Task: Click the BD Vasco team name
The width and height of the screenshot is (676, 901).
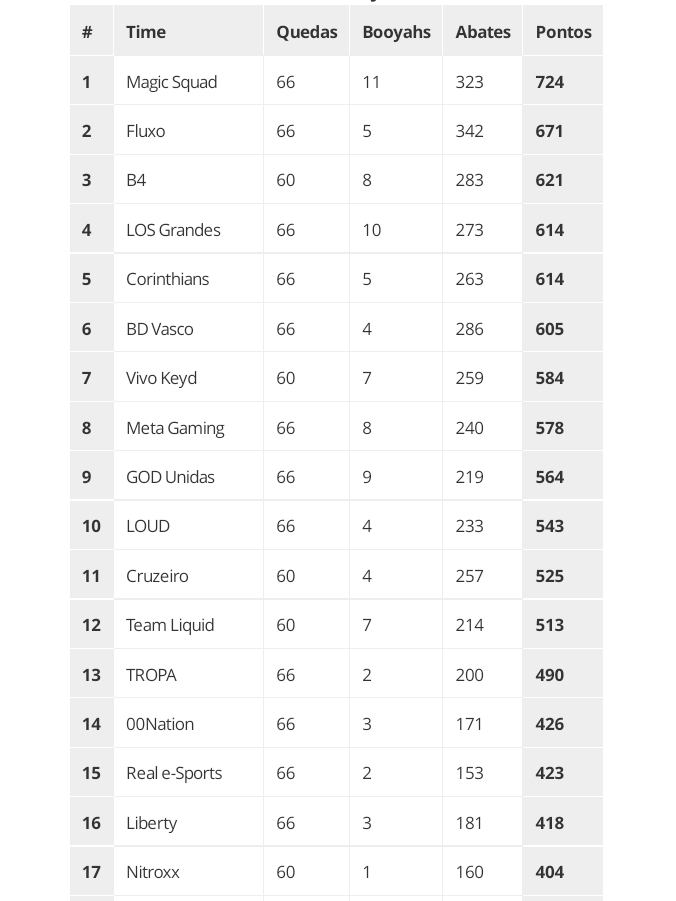Action: click(x=160, y=329)
